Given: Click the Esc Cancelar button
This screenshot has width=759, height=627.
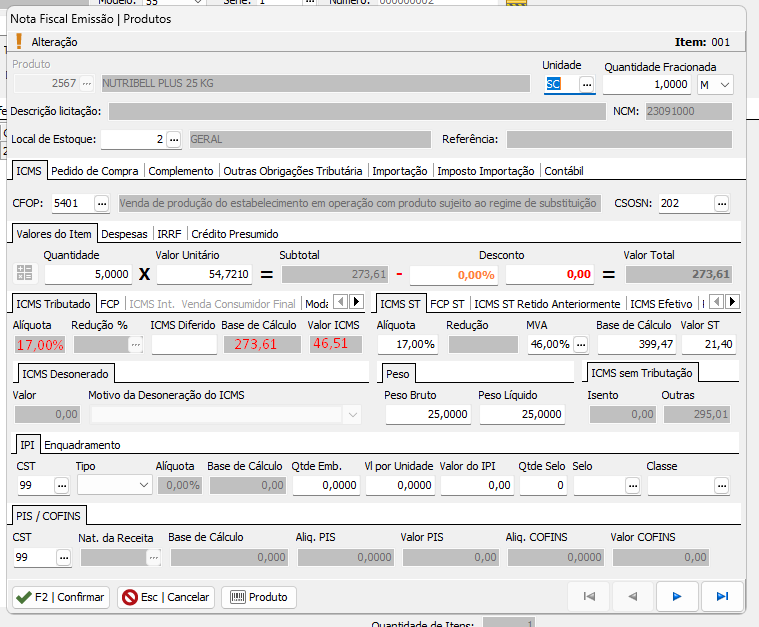Looking at the screenshot, I should (166, 597).
